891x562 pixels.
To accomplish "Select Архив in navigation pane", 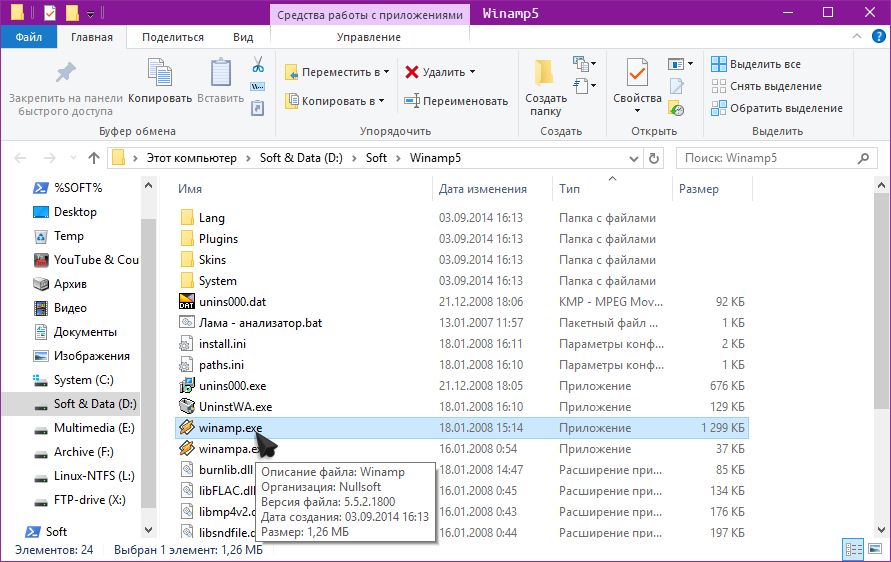I will pos(70,284).
